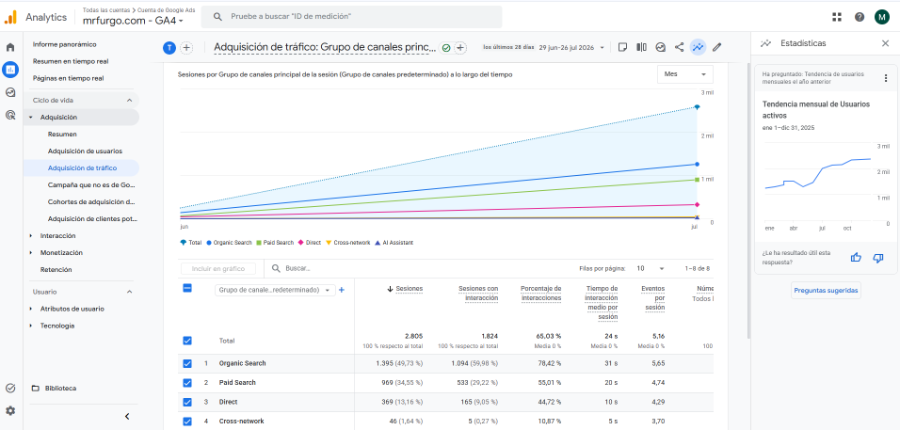The height and width of the screenshot is (430, 900).
Task: Open the compare columns icon in toolbar
Action: (x=642, y=48)
